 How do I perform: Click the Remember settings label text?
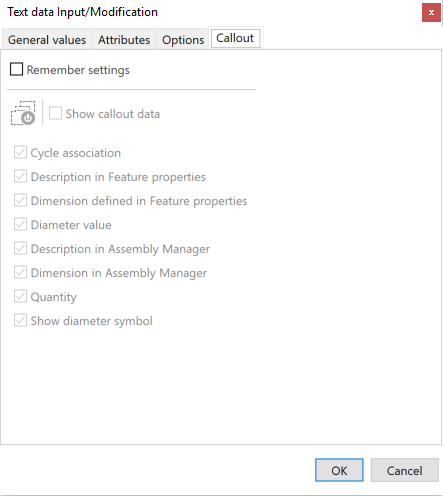pos(78,70)
